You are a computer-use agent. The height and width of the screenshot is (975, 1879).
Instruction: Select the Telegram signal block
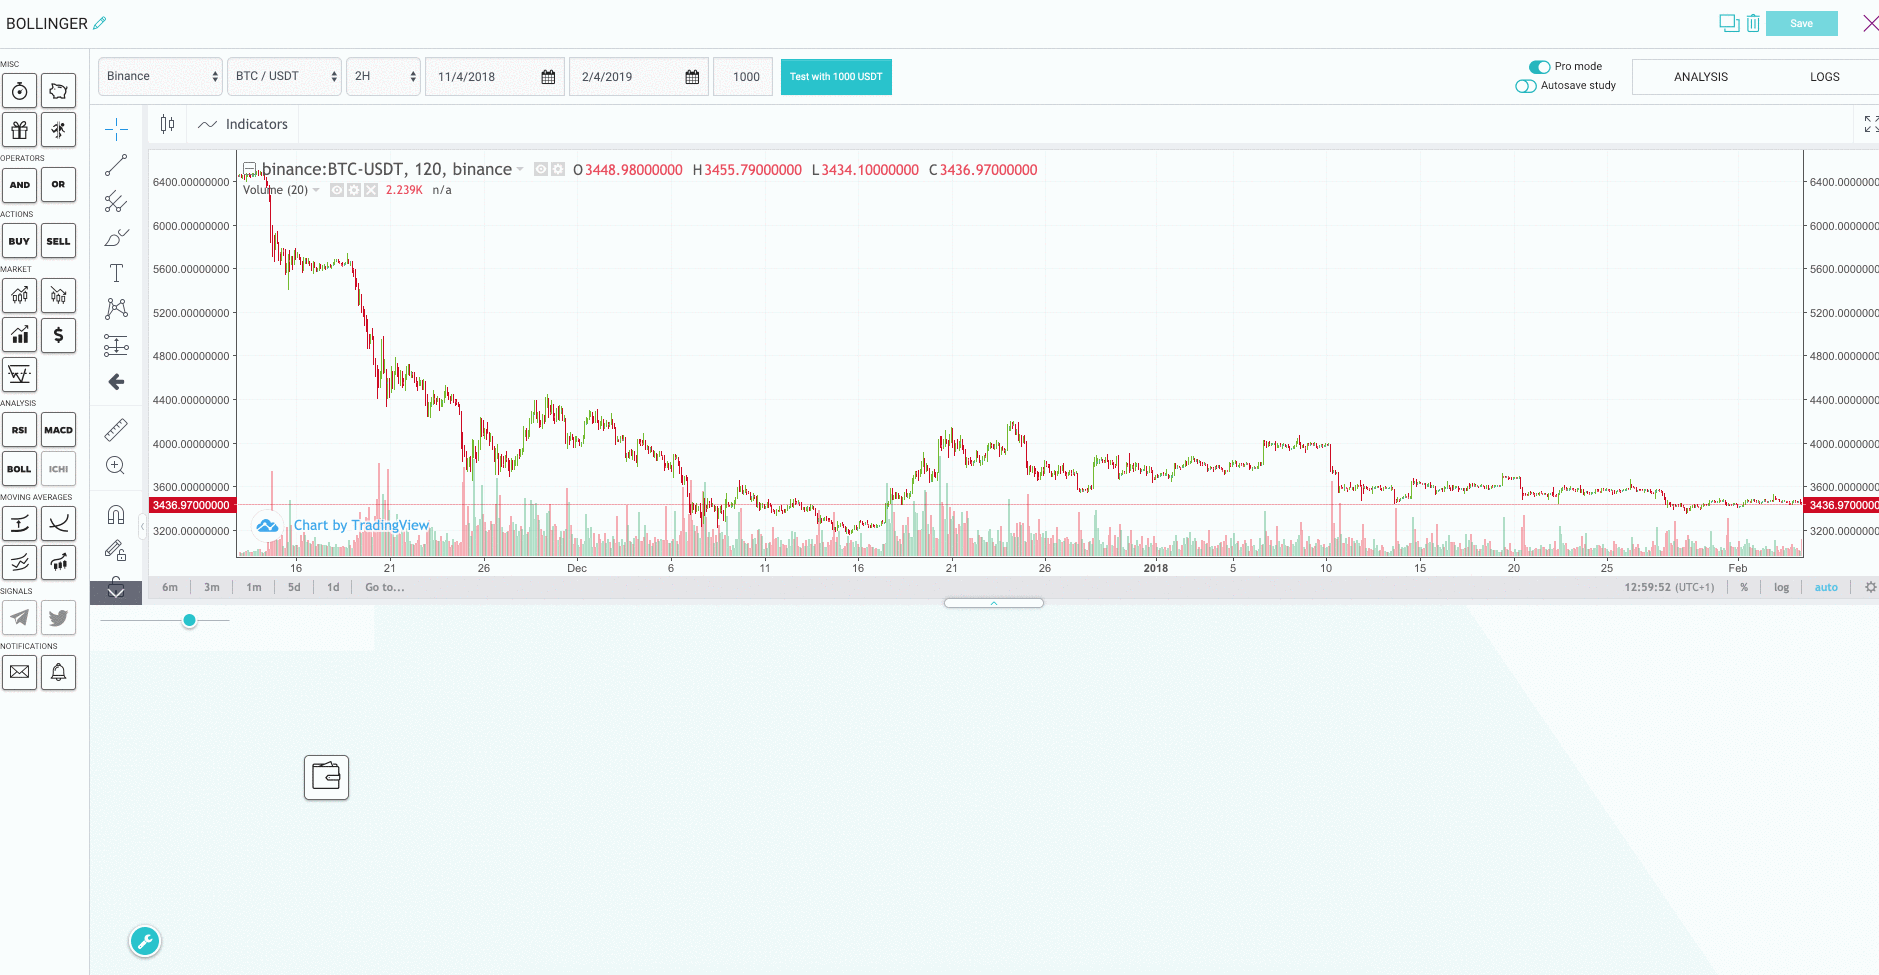19,618
